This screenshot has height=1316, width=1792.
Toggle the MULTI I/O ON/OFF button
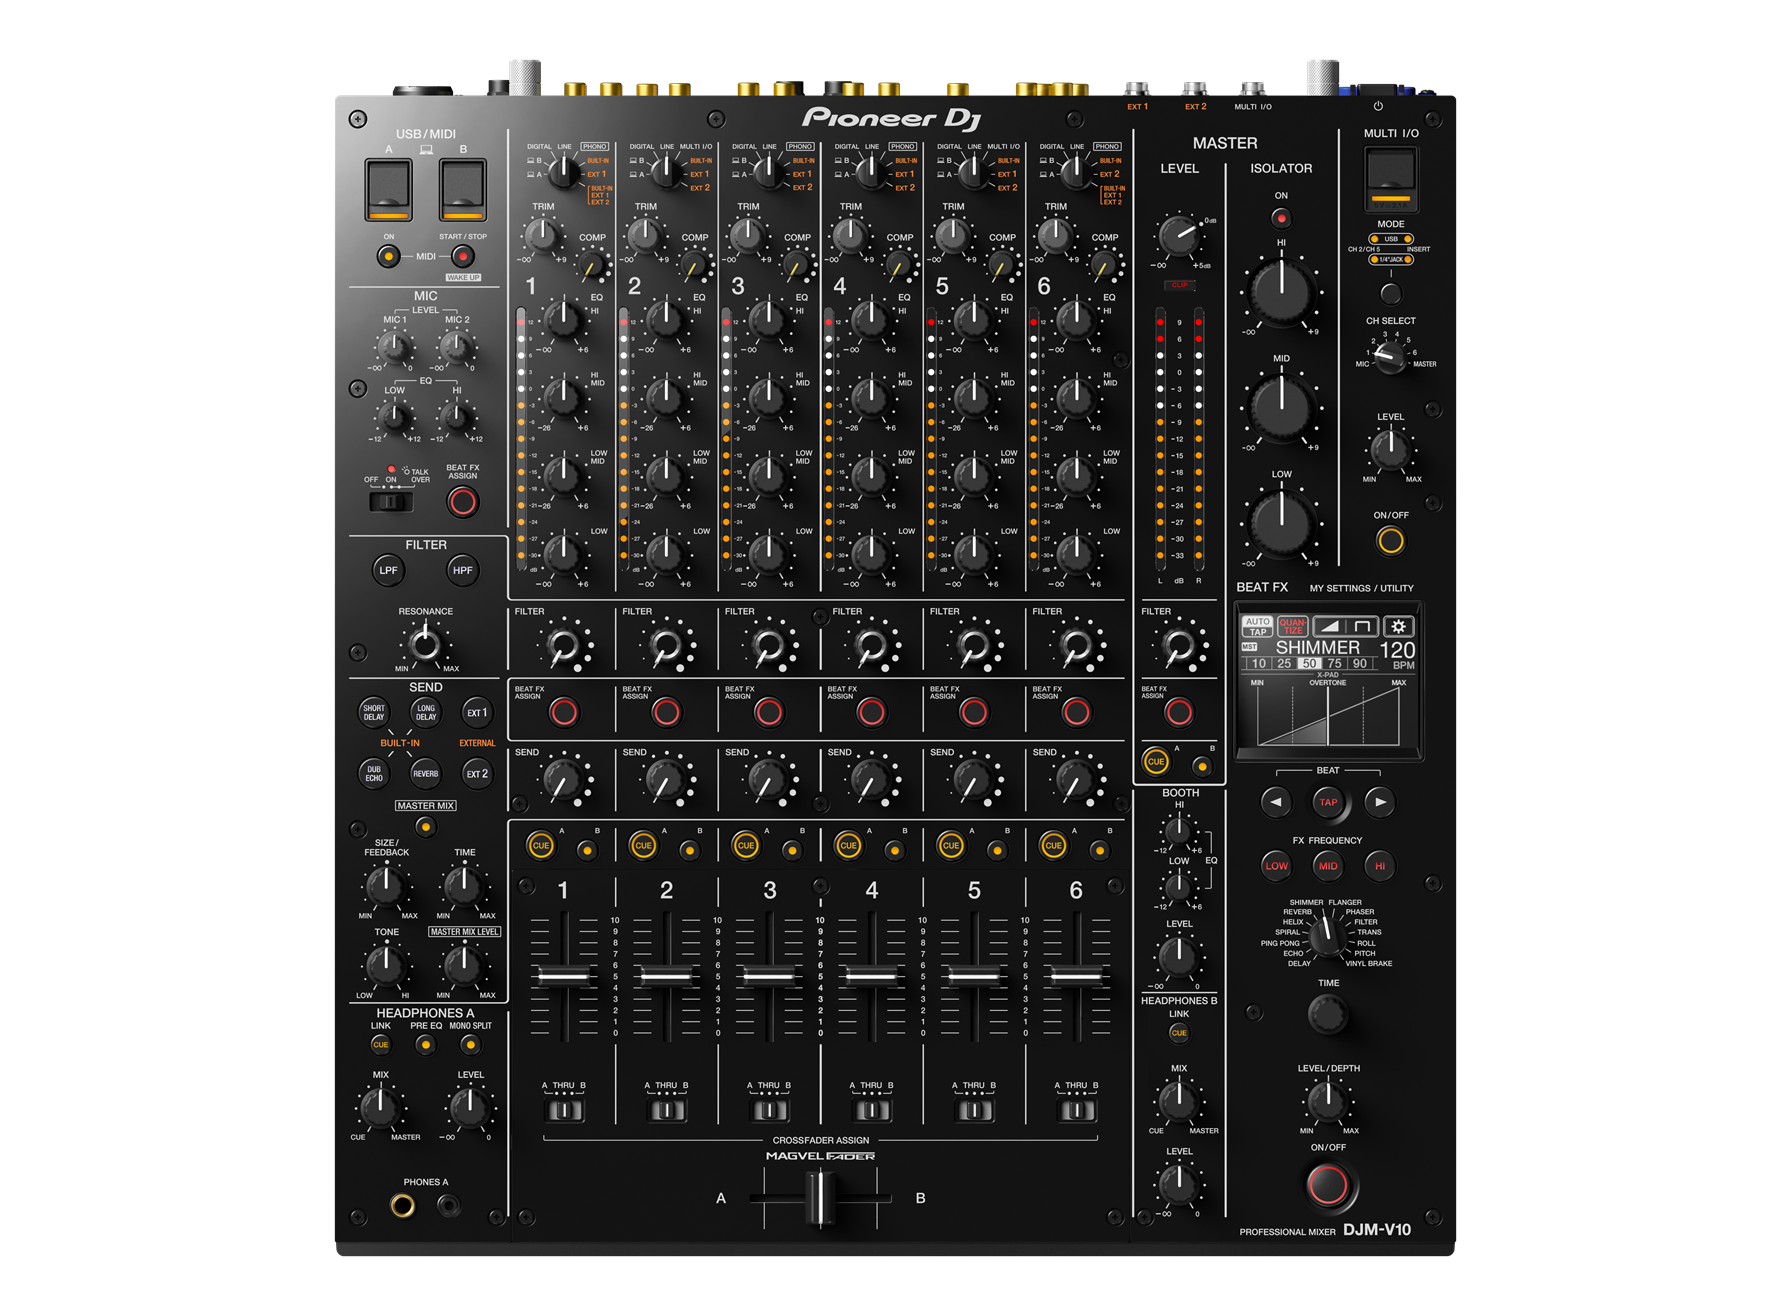click(1391, 541)
